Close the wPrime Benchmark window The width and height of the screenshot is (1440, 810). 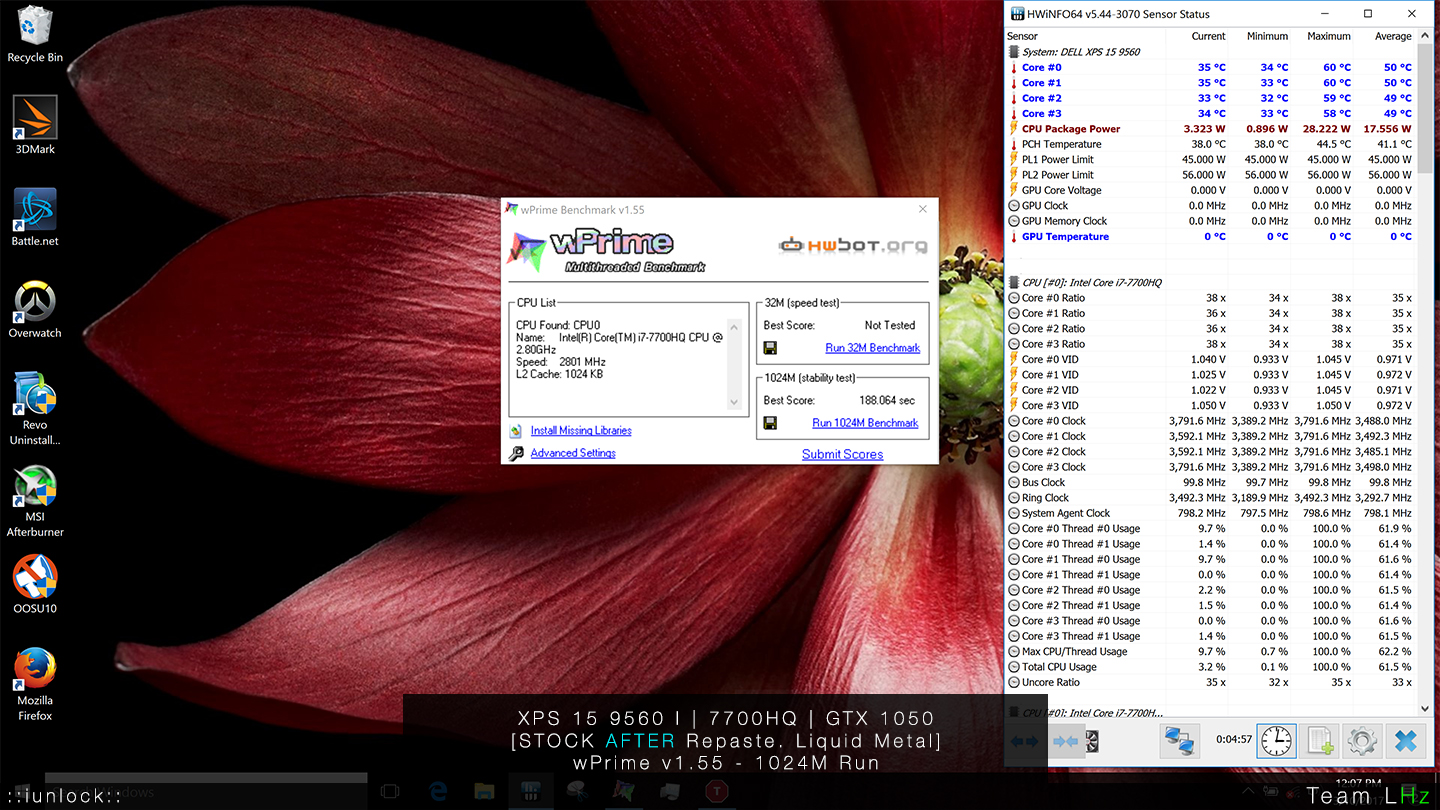[922, 209]
